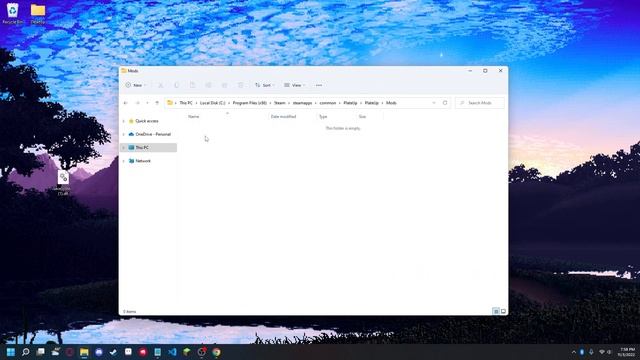The width and height of the screenshot is (640, 360).
Task: Open address bar history dropdown
Action: point(434,103)
